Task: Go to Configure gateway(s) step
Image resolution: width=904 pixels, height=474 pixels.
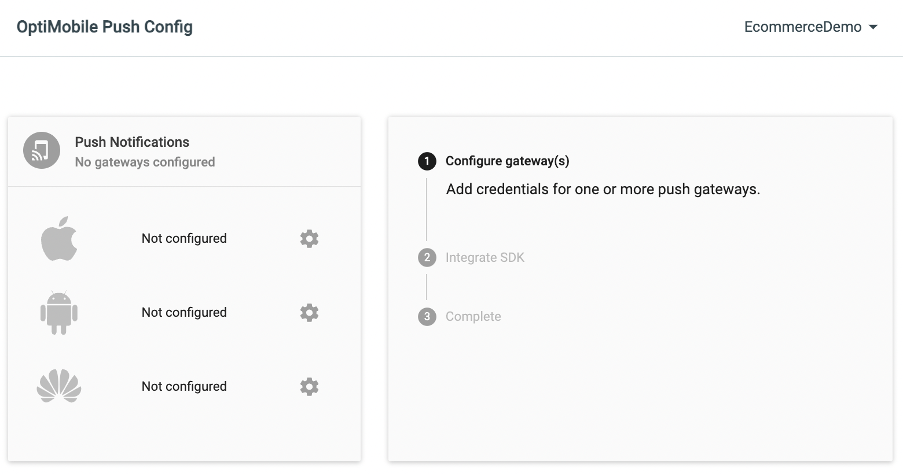Action: [507, 161]
